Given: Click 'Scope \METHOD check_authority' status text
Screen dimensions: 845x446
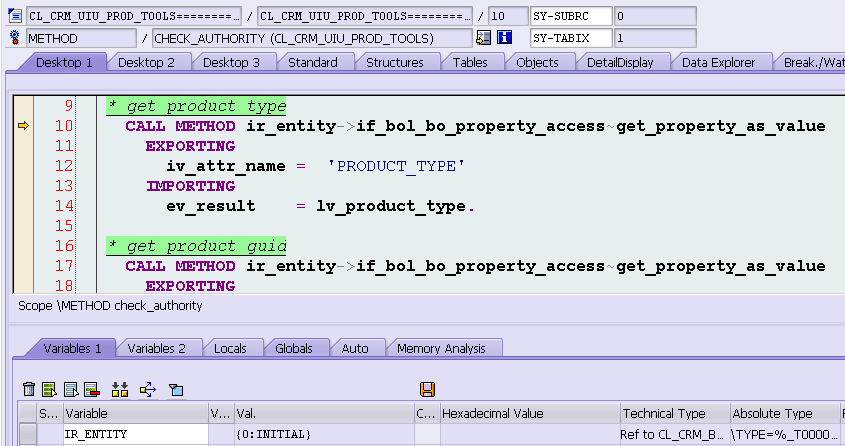Looking at the screenshot, I should 110,305.
